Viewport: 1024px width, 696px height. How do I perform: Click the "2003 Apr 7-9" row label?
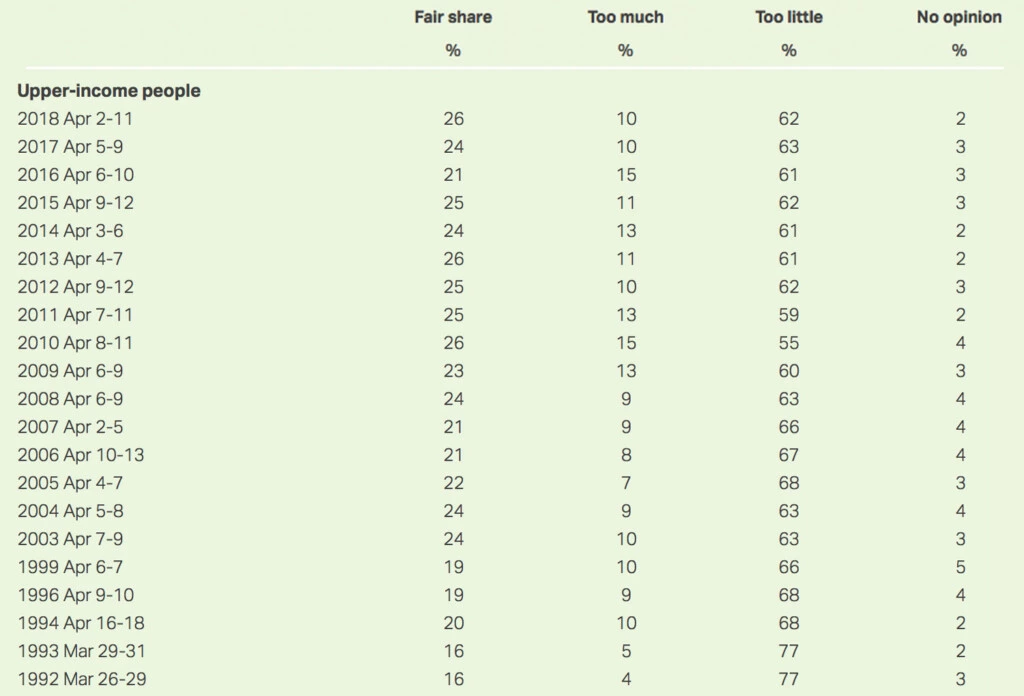click(71, 539)
